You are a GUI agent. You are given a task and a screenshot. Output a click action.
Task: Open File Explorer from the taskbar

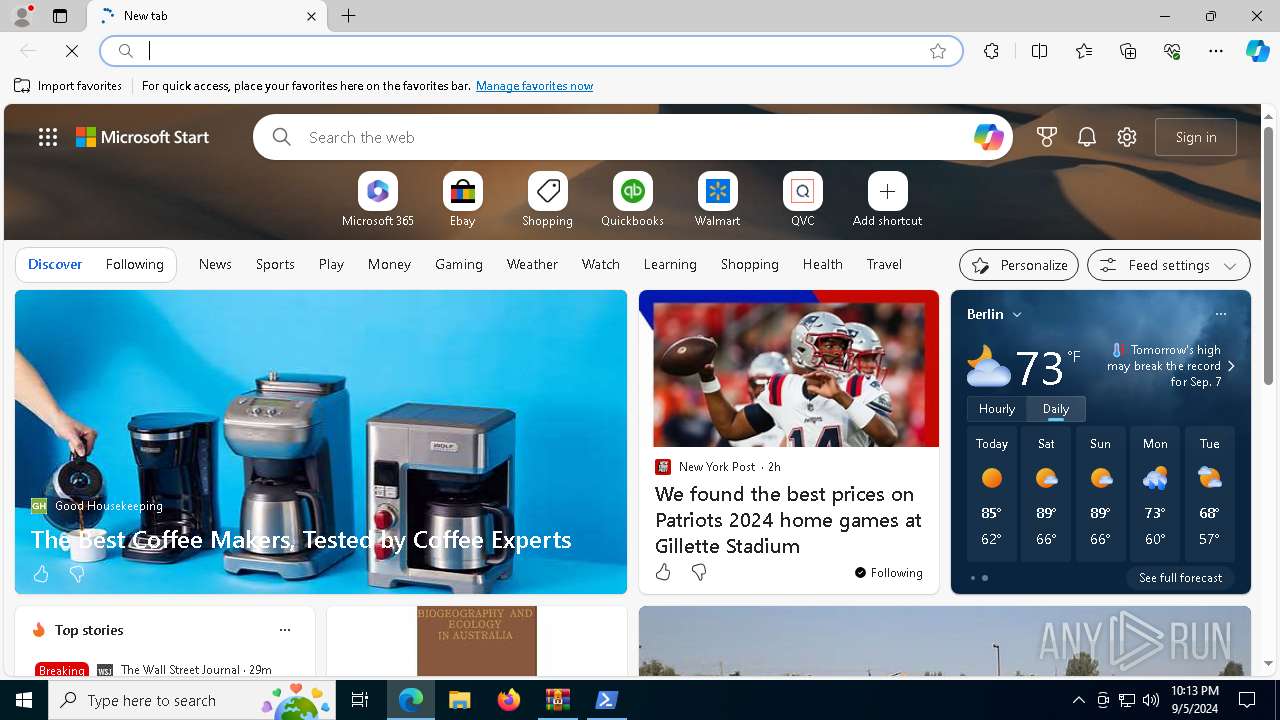[x=459, y=700]
